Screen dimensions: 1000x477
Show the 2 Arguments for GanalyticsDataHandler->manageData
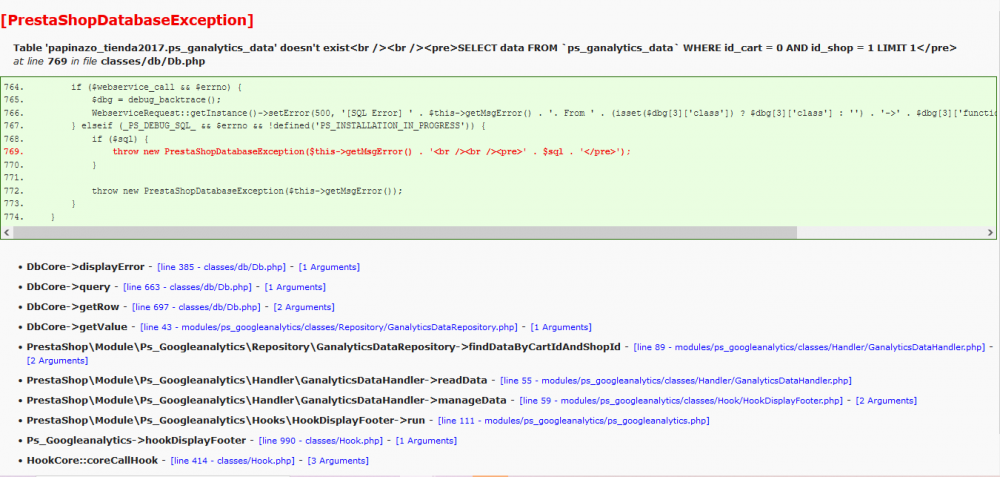tap(886, 401)
